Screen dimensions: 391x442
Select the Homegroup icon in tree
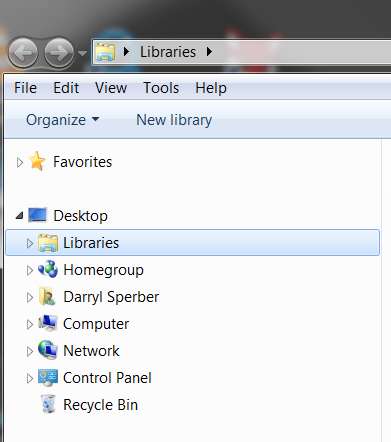pyautogui.click(x=48, y=269)
